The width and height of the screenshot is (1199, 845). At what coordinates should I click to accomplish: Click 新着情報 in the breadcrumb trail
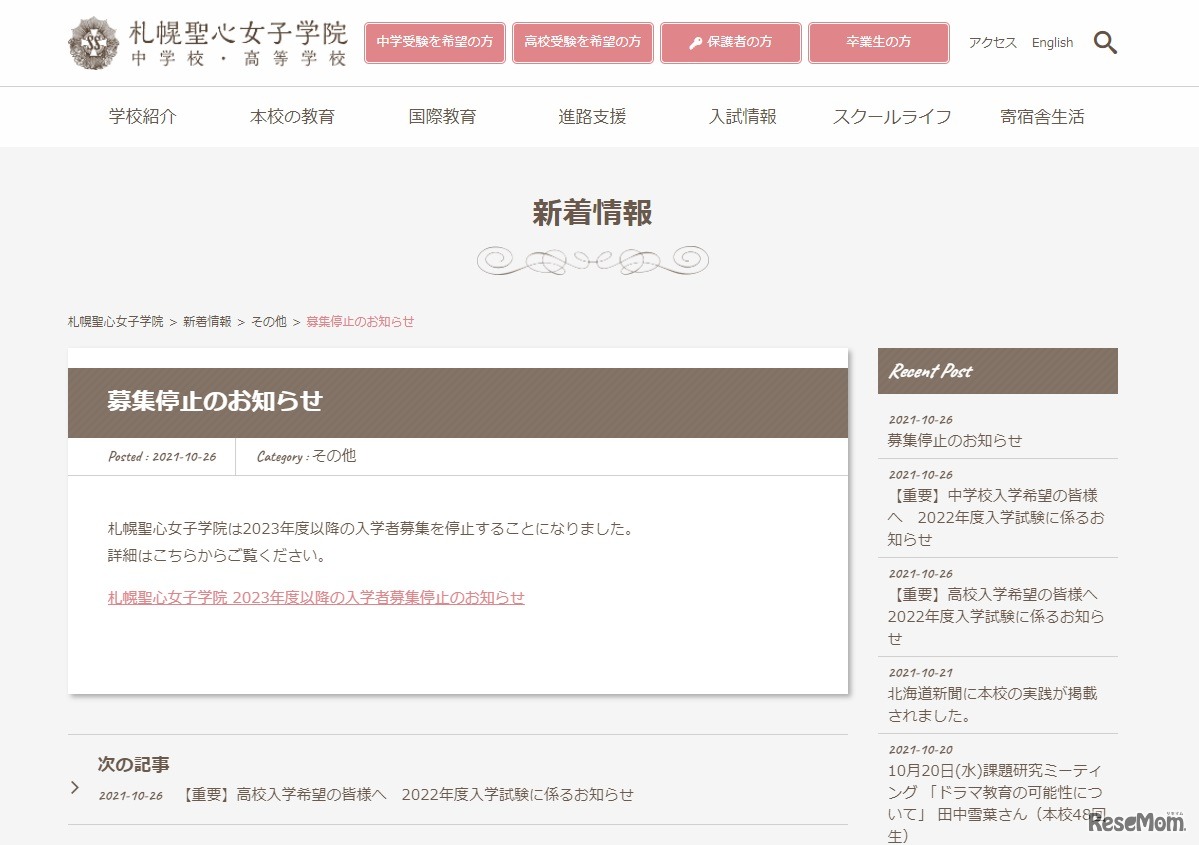(x=207, y=322)
